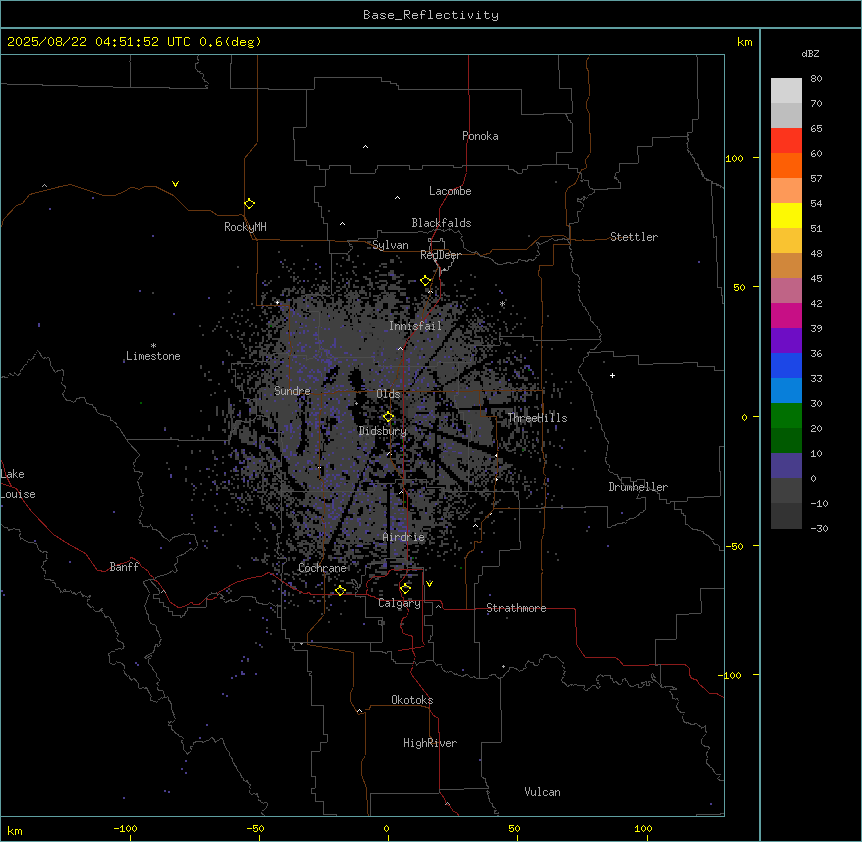Select the Ponoka city label
Image resolution: width=862 pixels, height=842 pixels.
click(480, 136)
